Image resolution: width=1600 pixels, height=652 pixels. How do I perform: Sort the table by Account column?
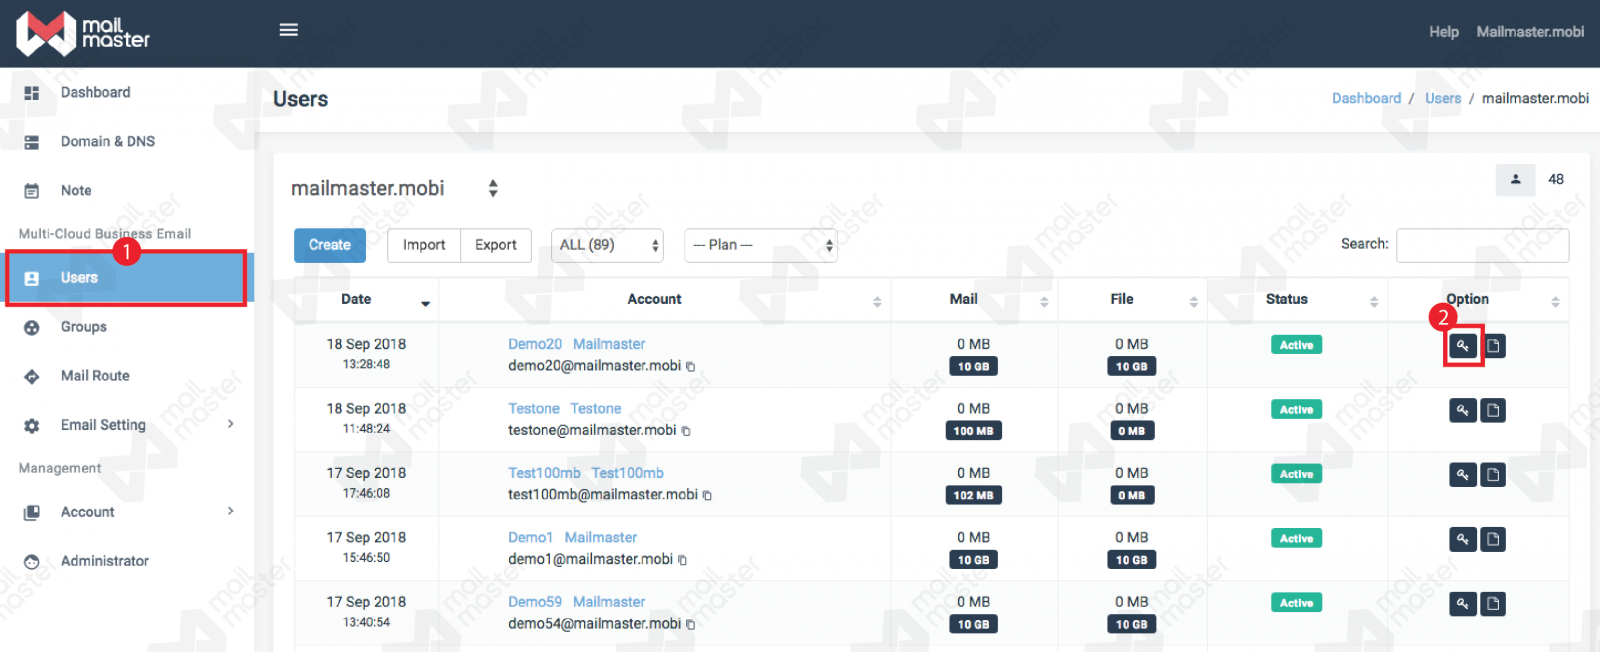[x=664, y=300]
